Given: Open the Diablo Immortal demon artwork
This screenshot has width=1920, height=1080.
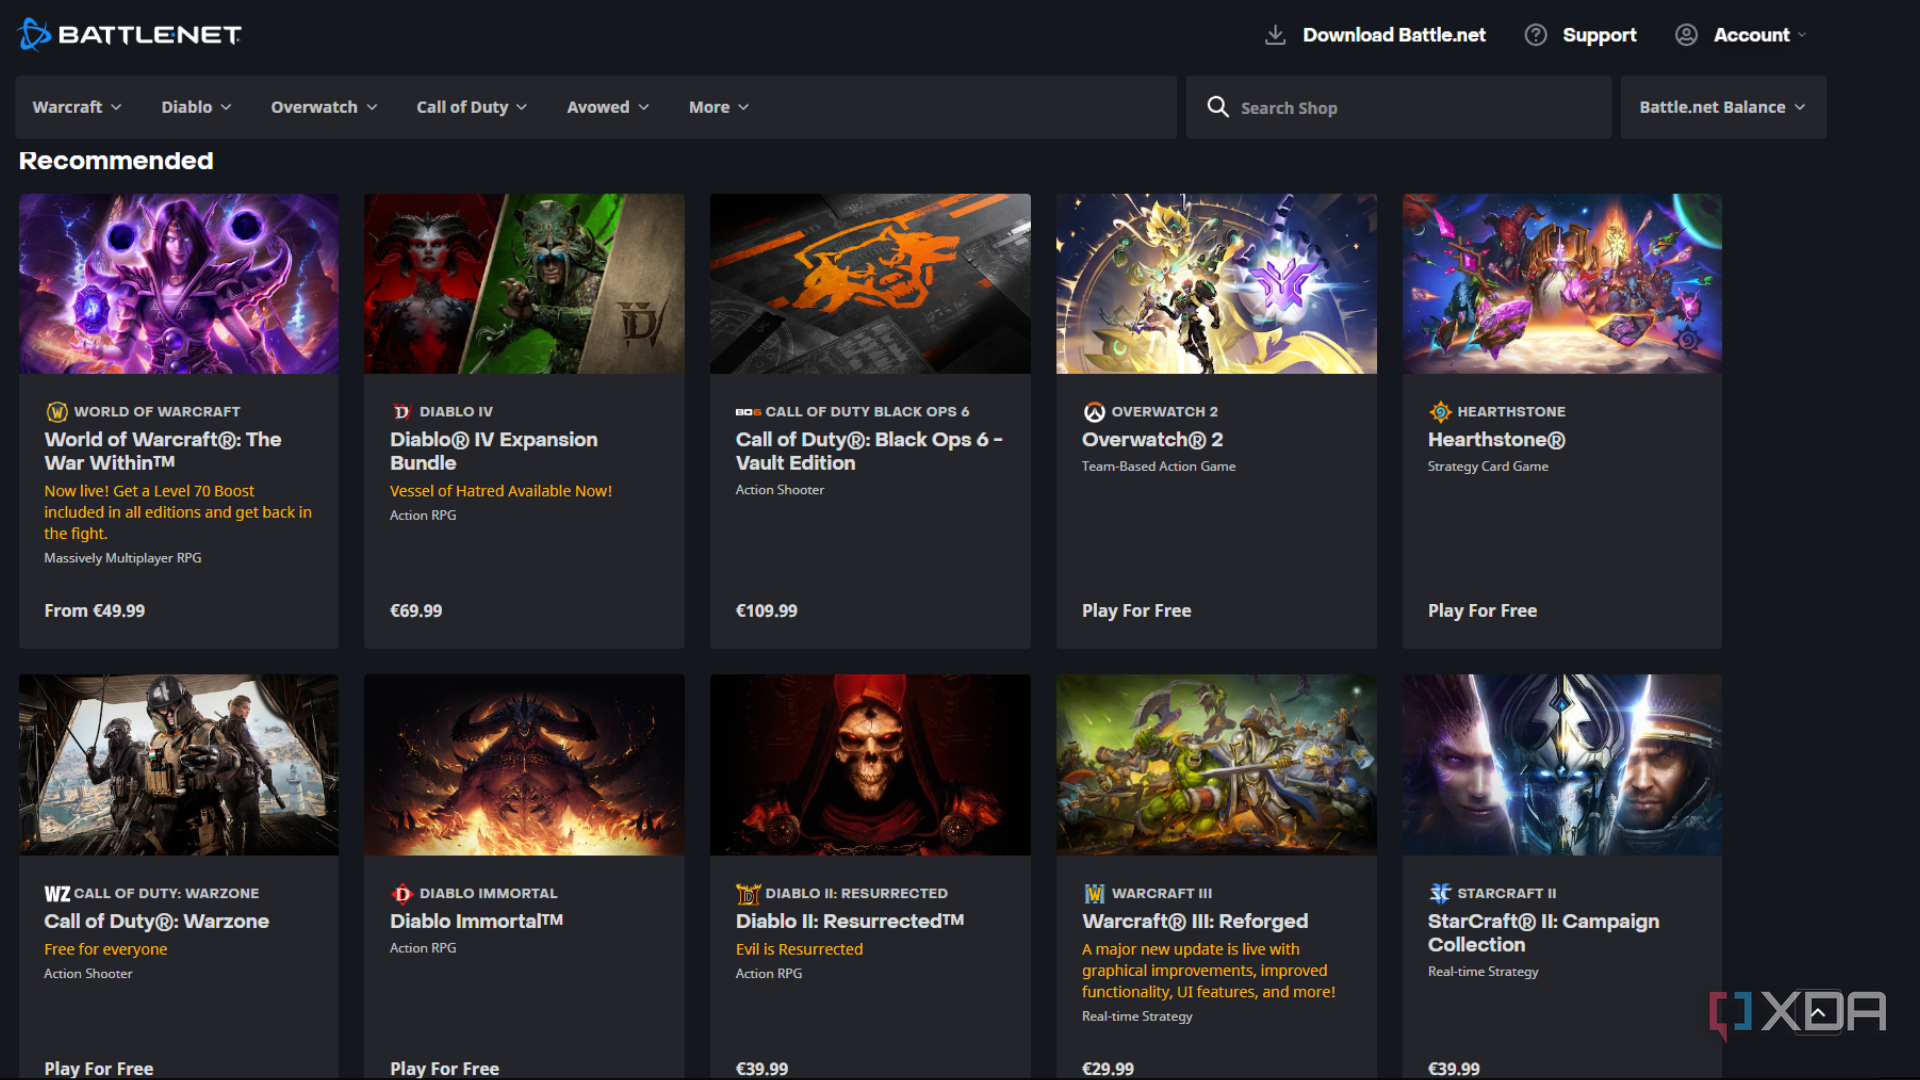Looking at the screenshot, I should 524,765.
